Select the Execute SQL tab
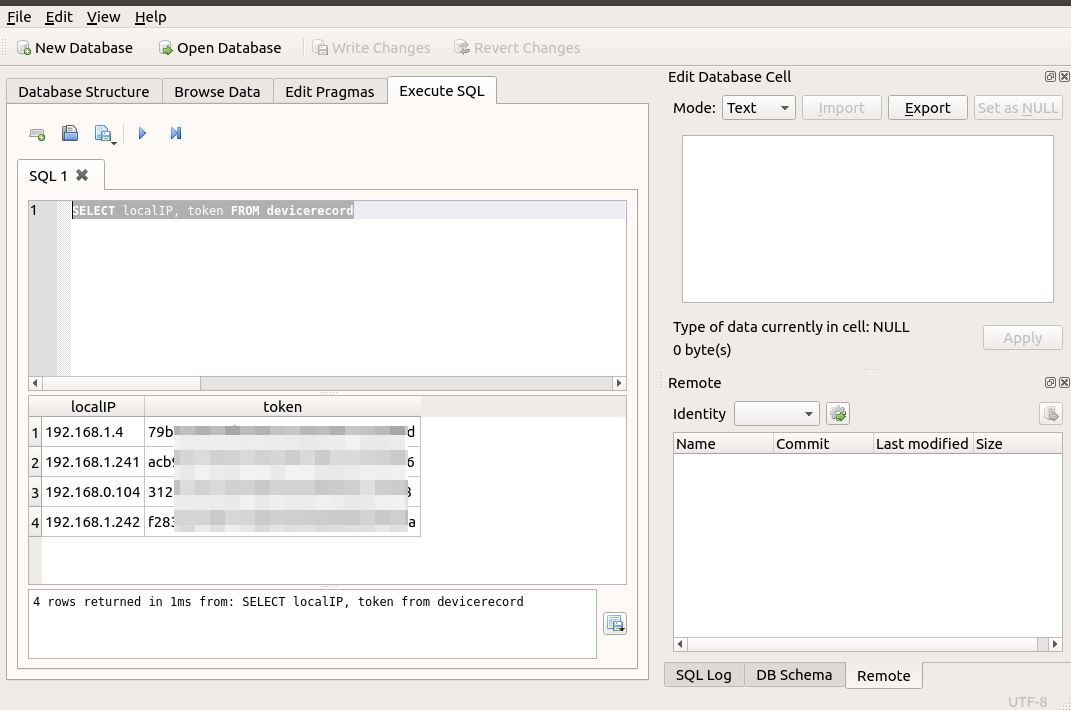 (x=442, y=91)
